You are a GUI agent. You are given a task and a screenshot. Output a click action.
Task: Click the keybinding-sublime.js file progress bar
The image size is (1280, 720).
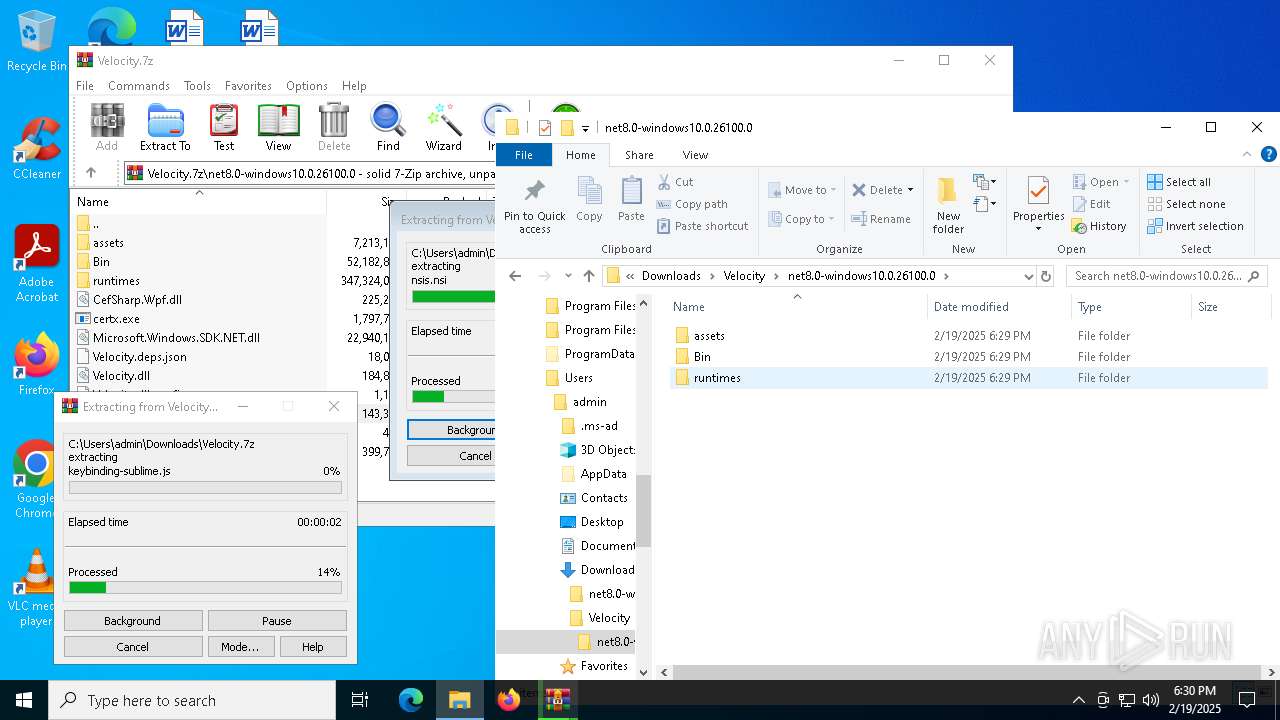pyautogui.click(x=205, y=488)
